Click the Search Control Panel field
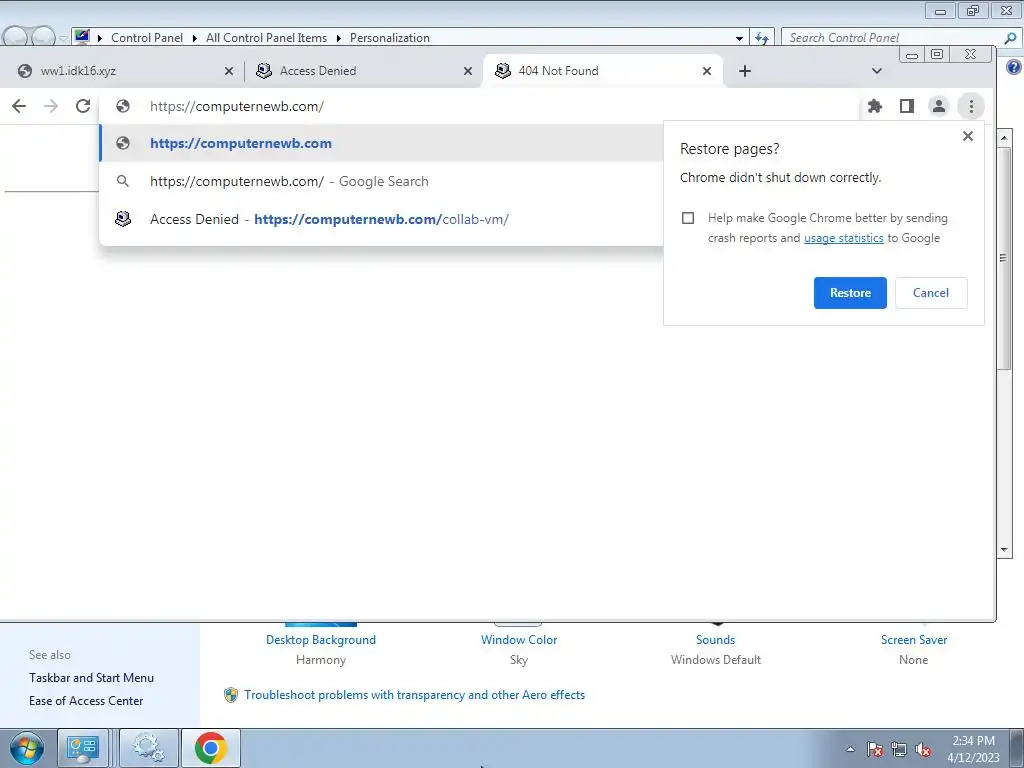This screenshot has height=768, width=1024. [891, 38]
